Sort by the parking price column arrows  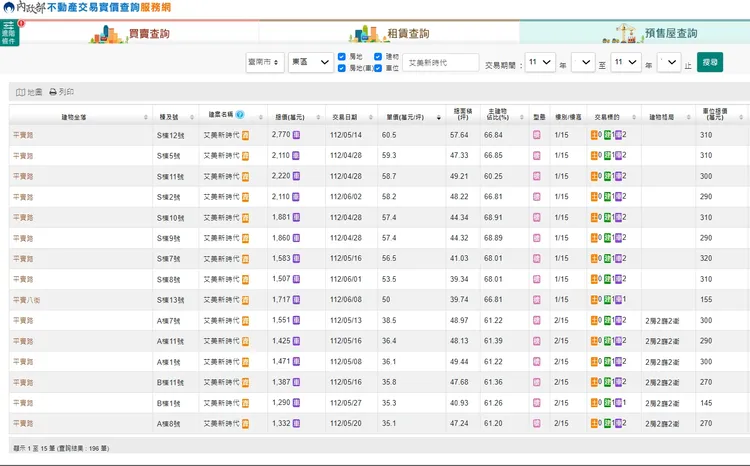pyautogui.click(x=741, y=117)
